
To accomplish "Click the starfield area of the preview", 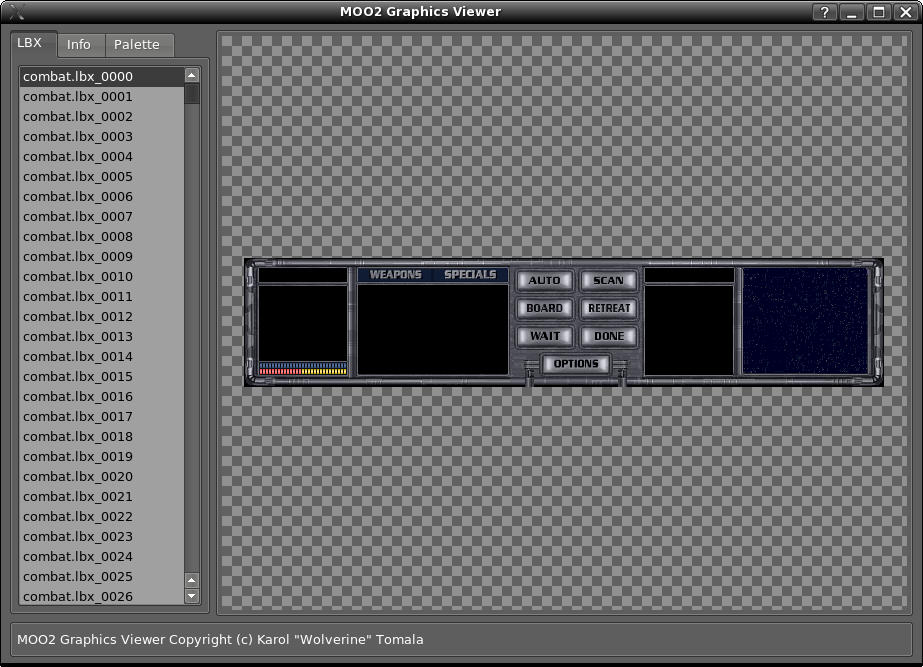I will (x=805, y=321).
